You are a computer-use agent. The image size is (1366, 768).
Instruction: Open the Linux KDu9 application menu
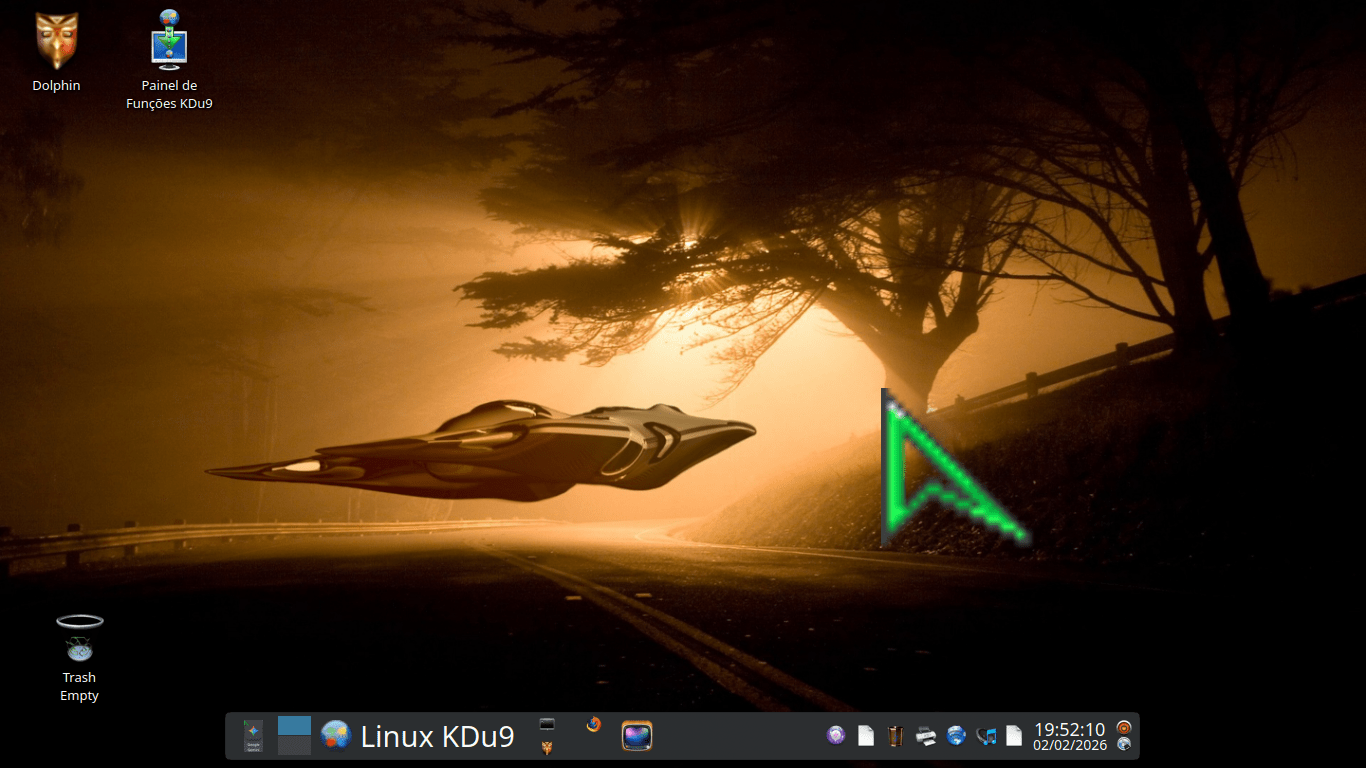pyautogui.click(x=418, y=736)
